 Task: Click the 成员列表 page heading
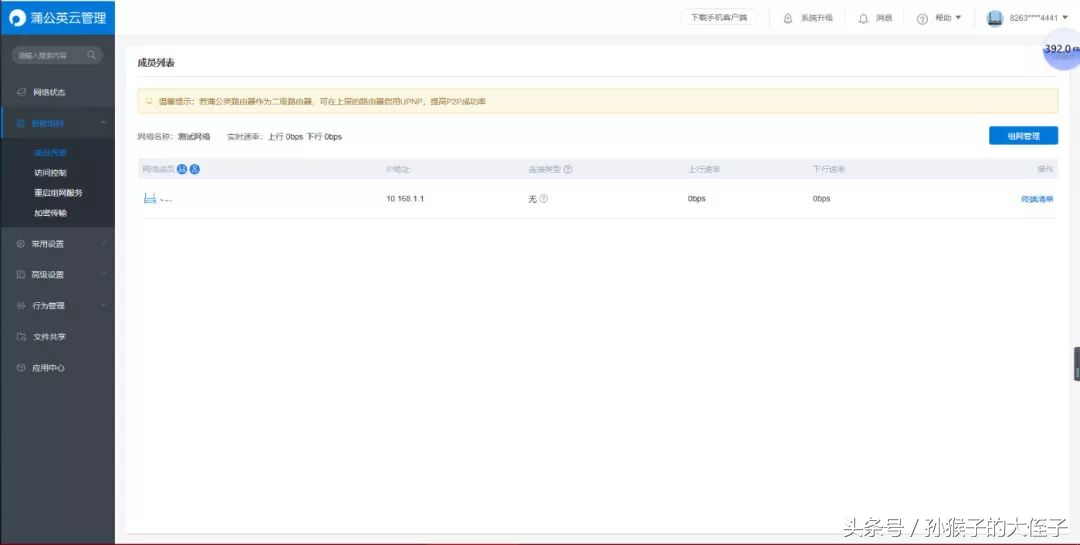pos(156,63)
